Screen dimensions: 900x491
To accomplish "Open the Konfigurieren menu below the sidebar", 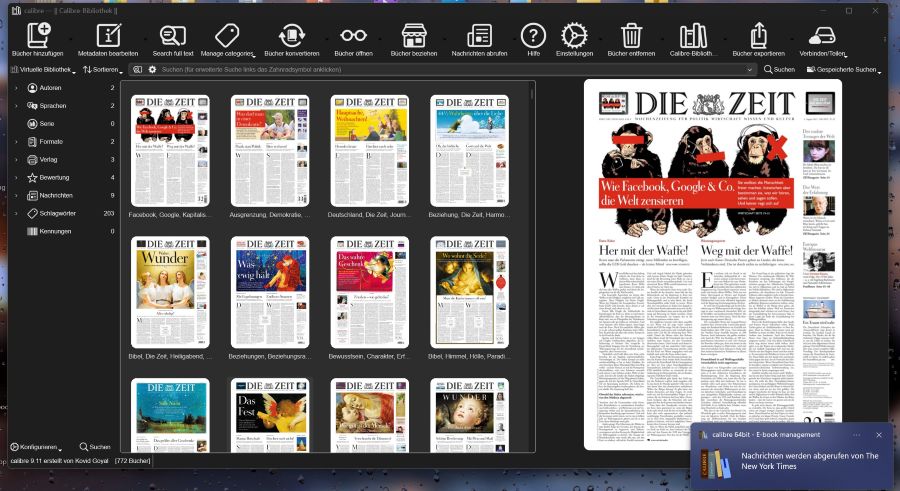I will pyautogui.click(x=36, y=447).
